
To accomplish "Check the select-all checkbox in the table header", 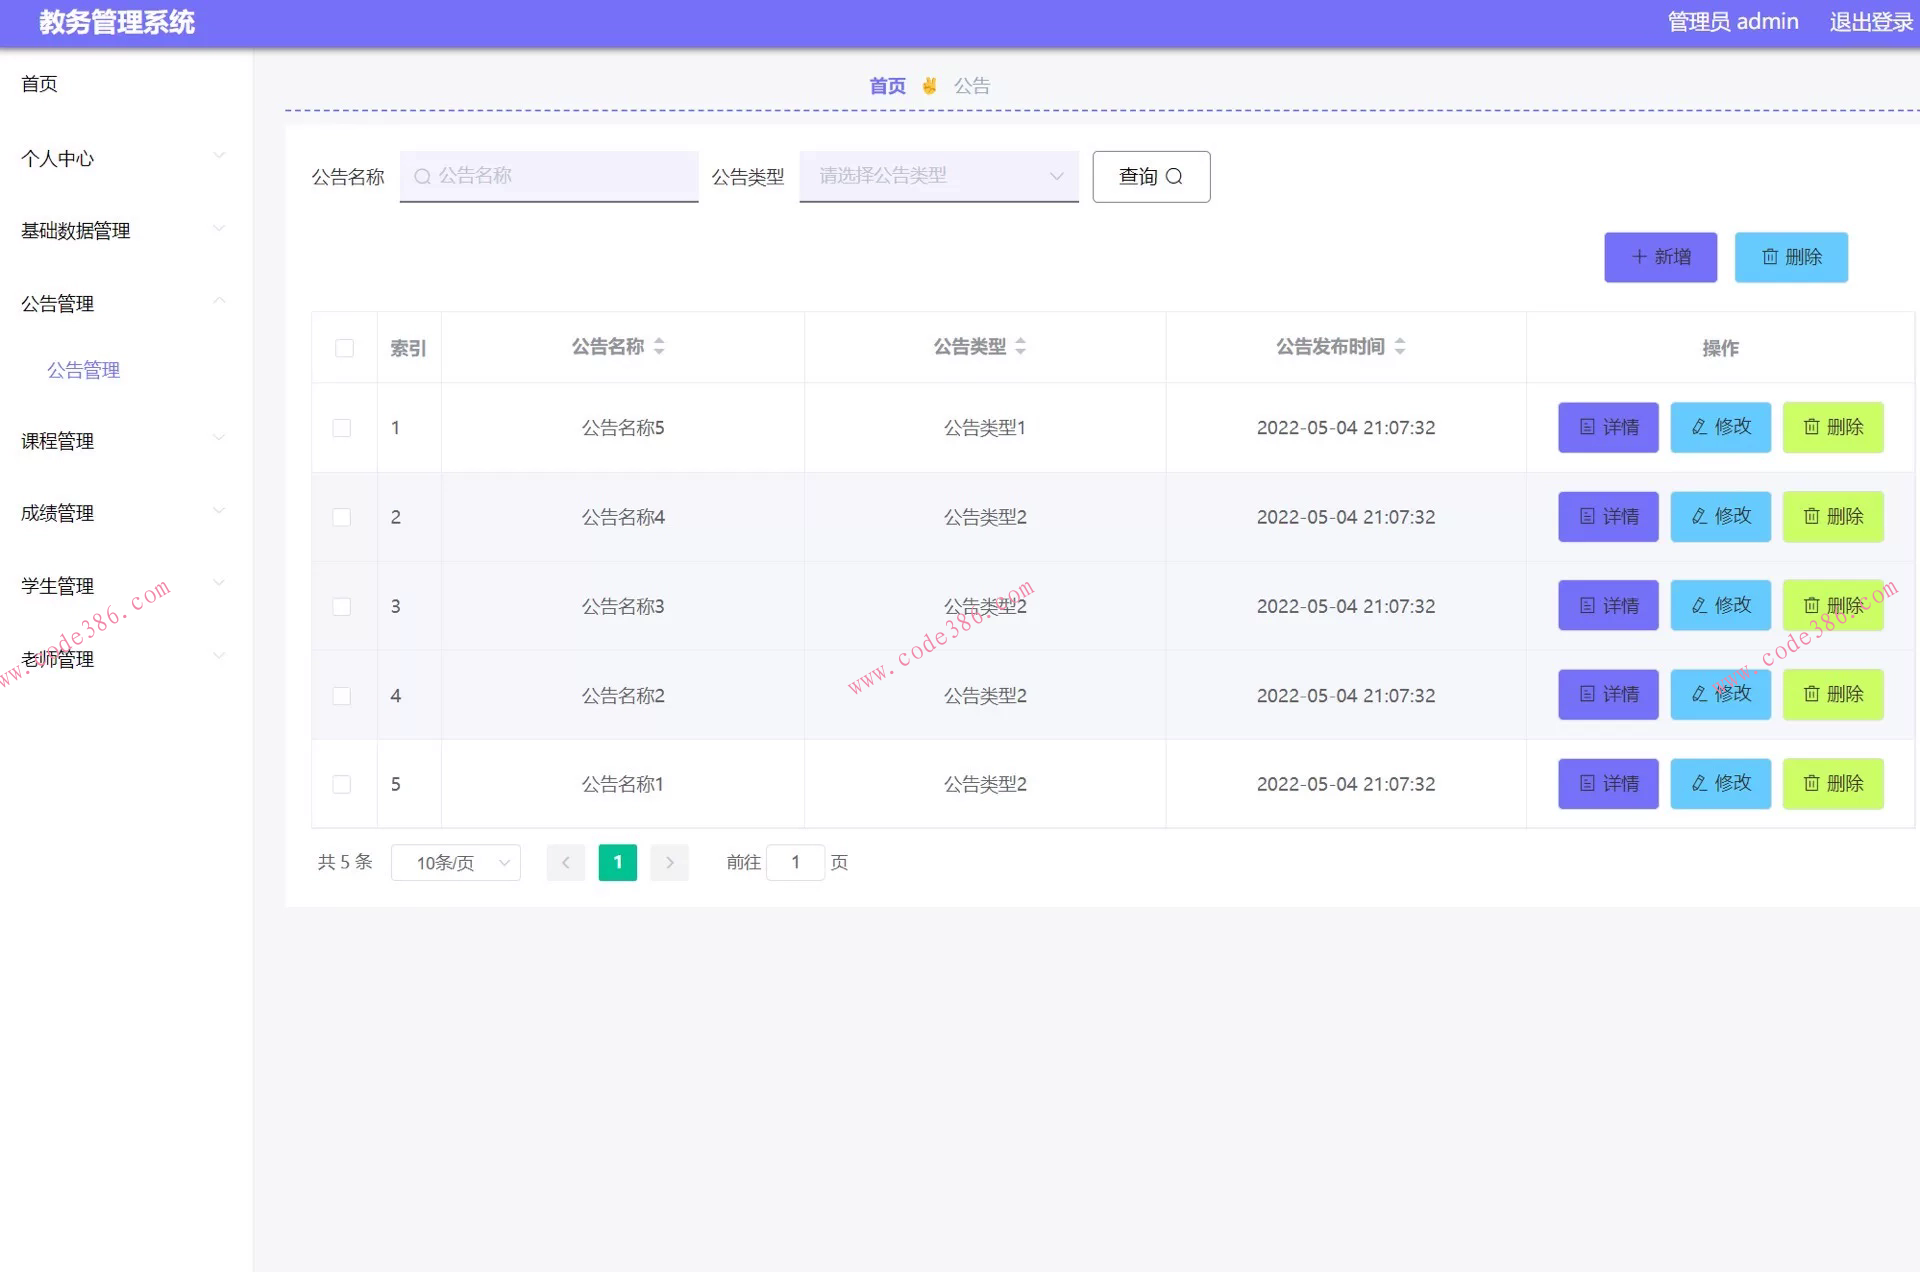I will click(344, 347).
